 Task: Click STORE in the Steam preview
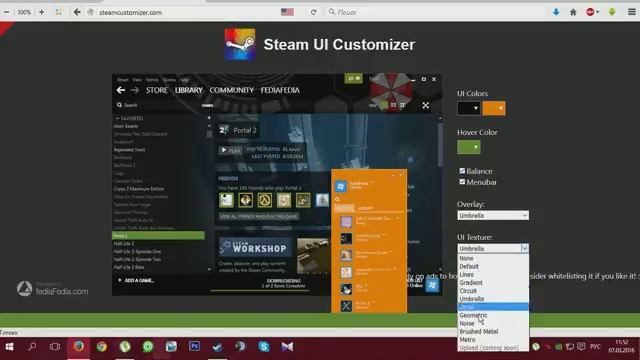[x=157, y=90]
